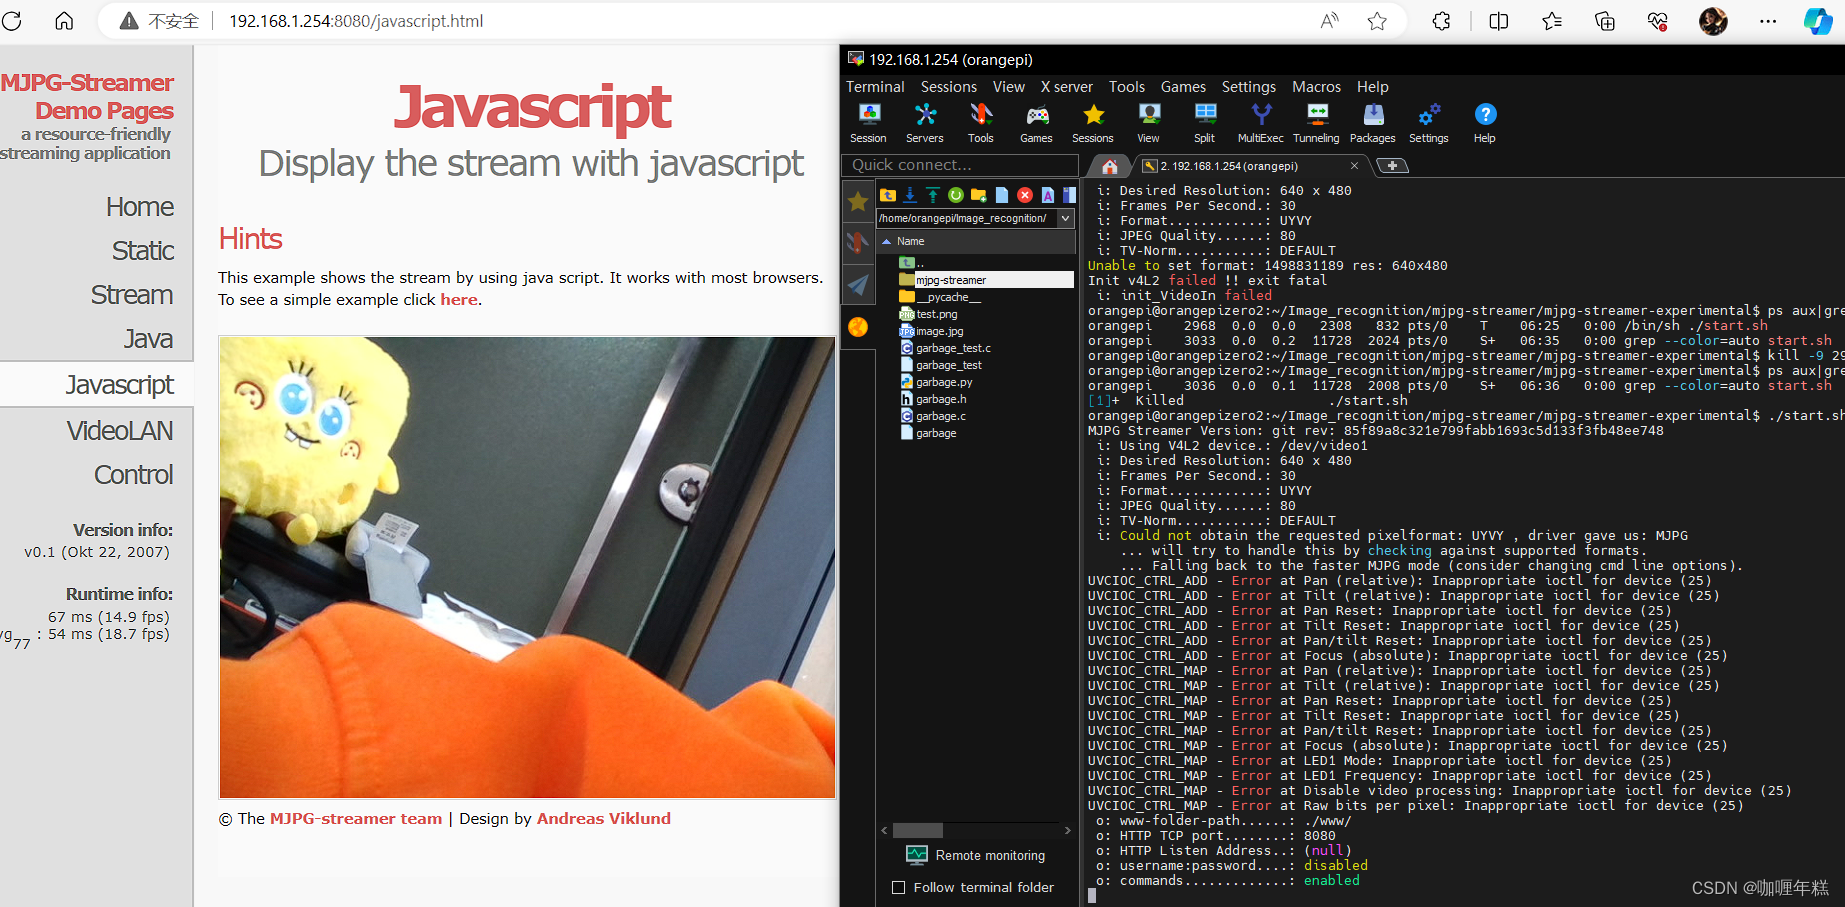1845x907 pixels.
Task: Open the X server menu
Action: click(1067, 87)
